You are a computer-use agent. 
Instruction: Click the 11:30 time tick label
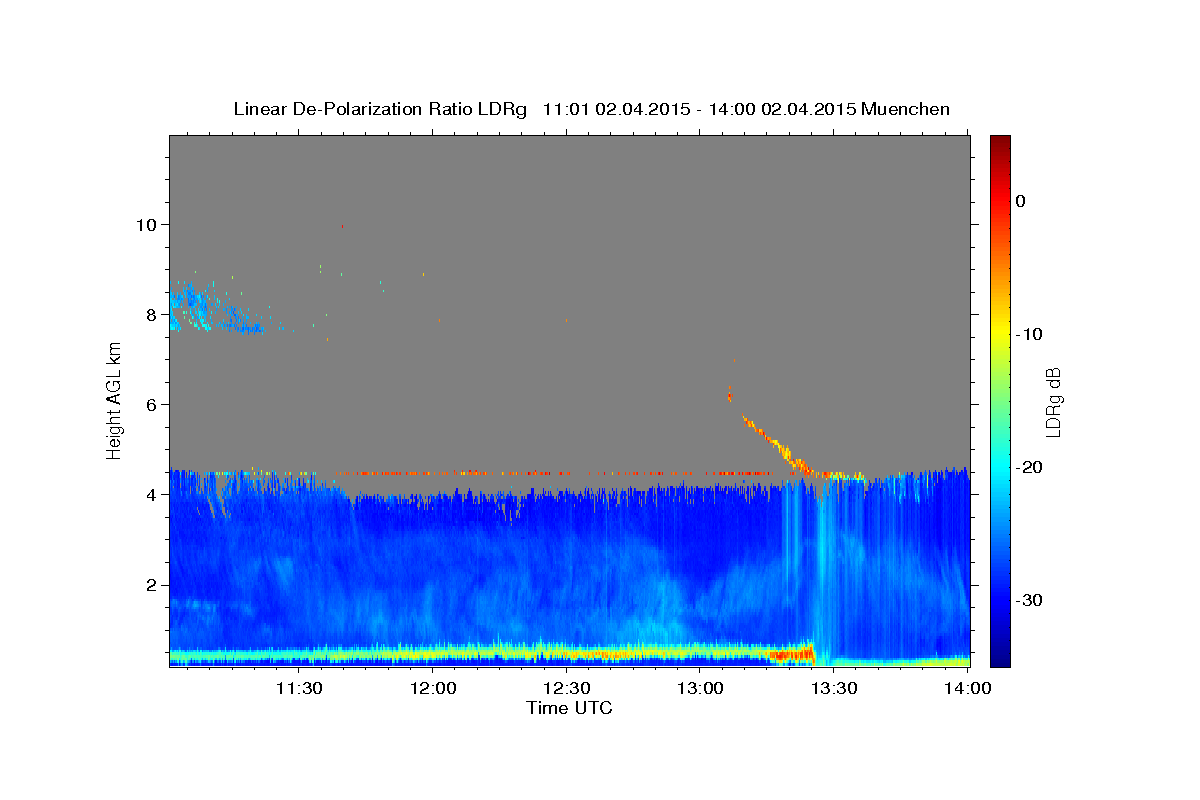coord(299,688)
